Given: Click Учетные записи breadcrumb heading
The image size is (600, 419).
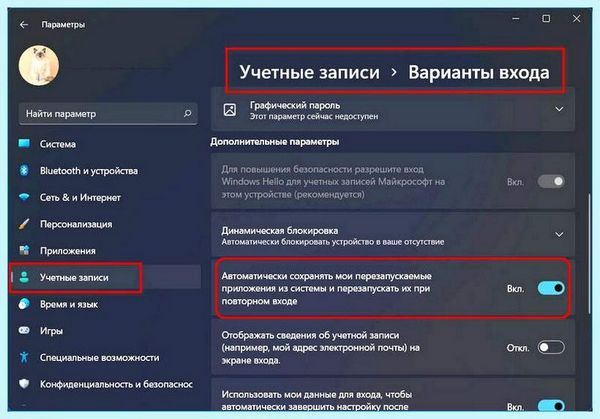Looking at the screenshot, I should pos(310,72).
